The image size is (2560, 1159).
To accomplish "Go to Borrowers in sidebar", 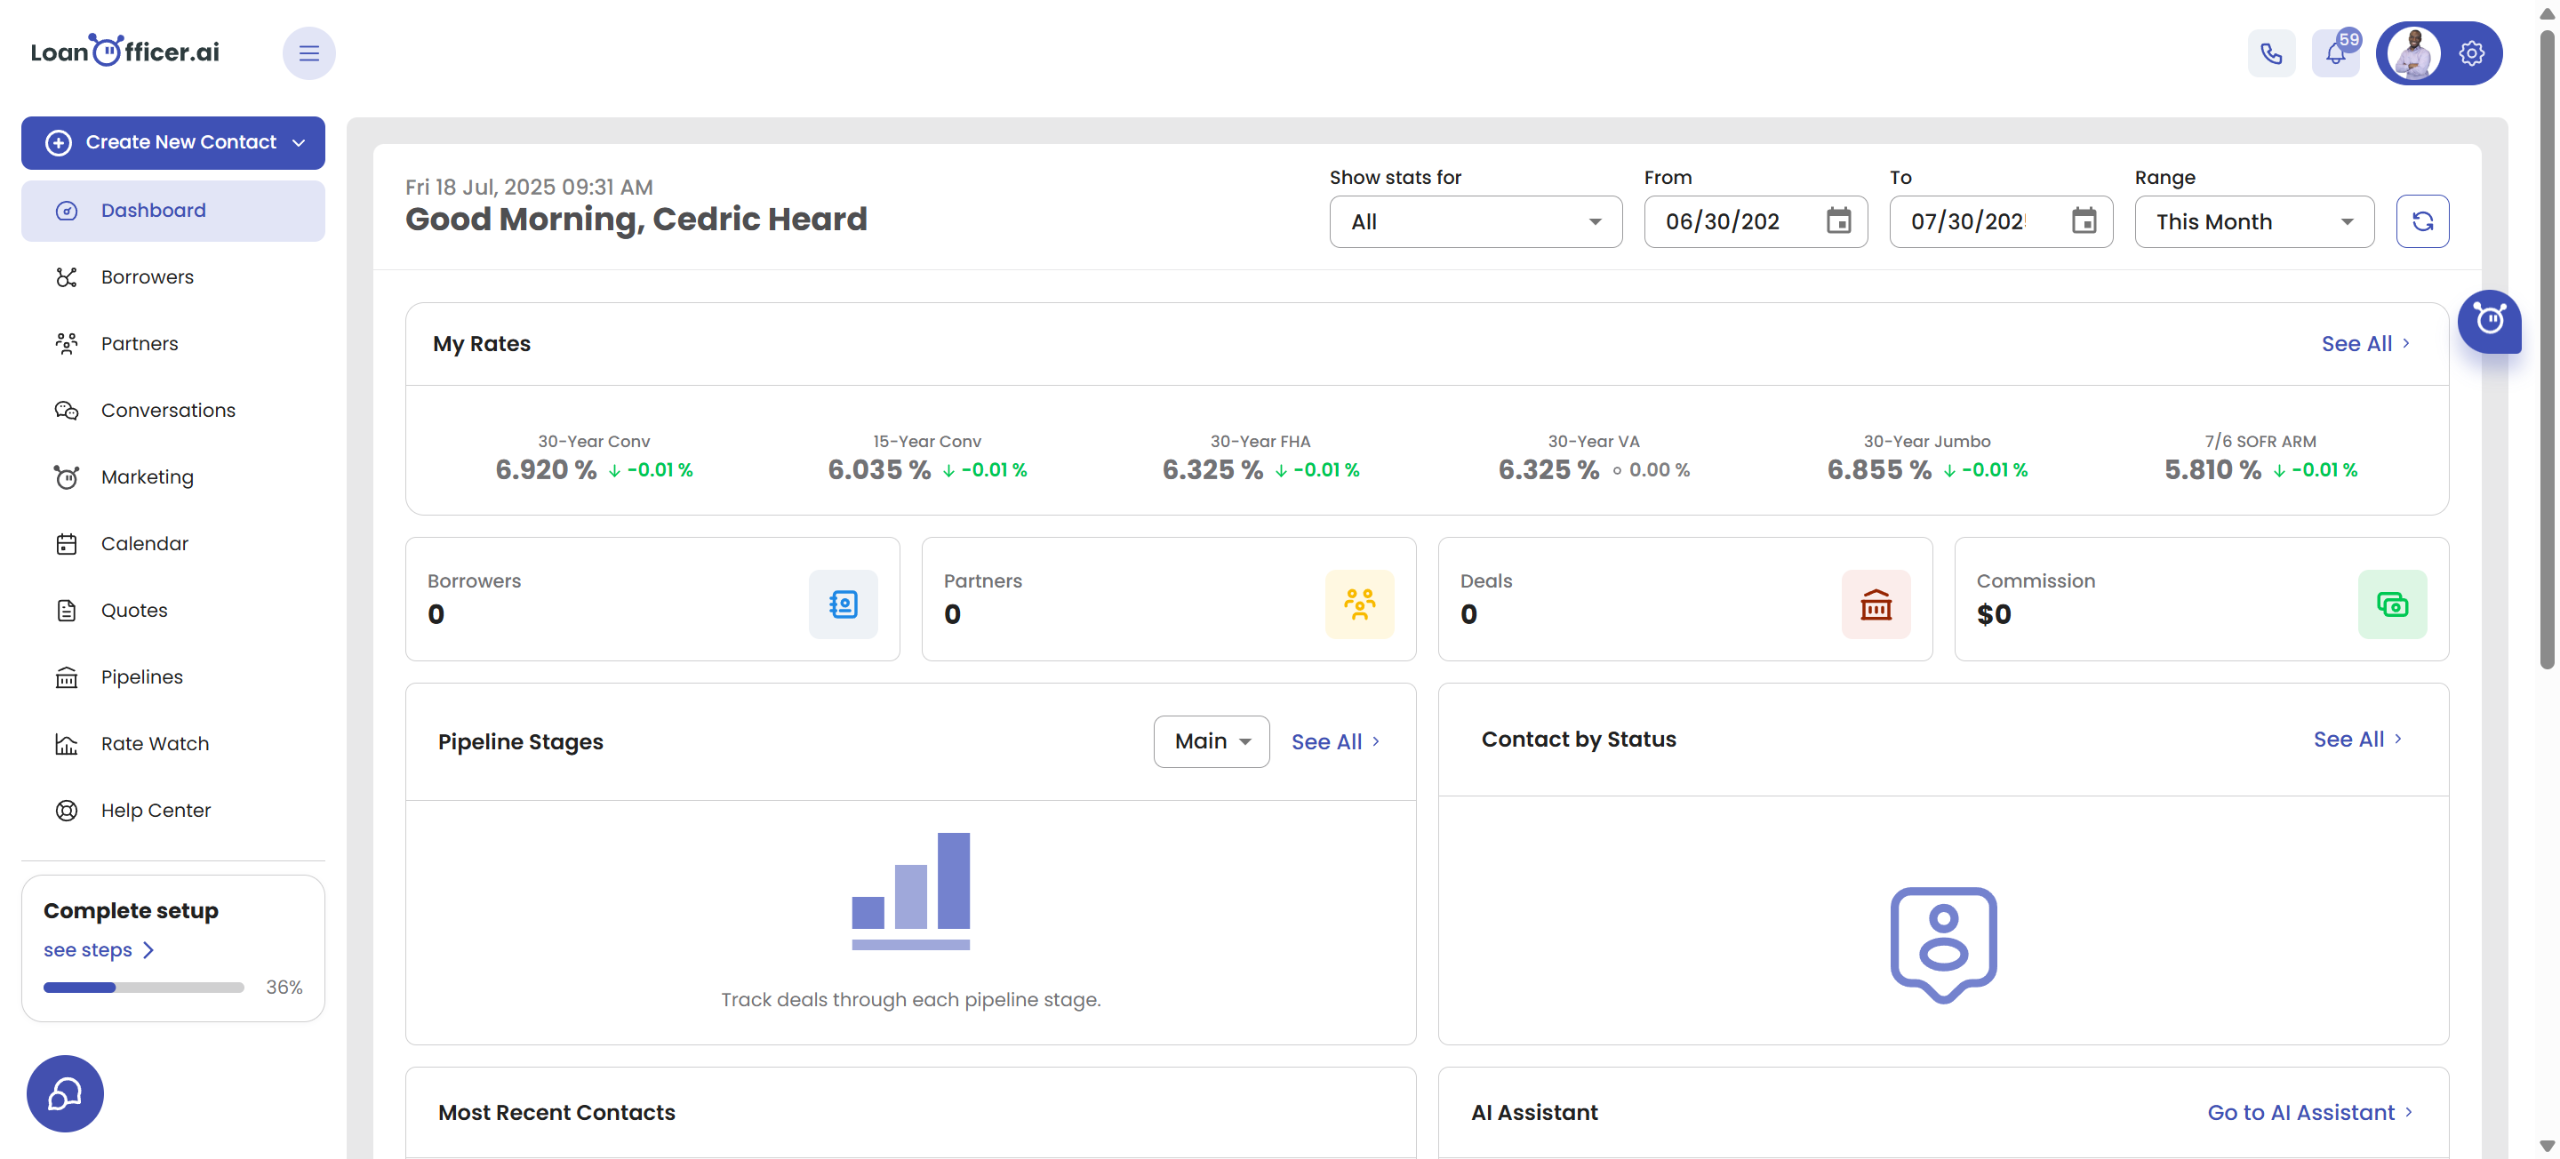I will [147, 277].
